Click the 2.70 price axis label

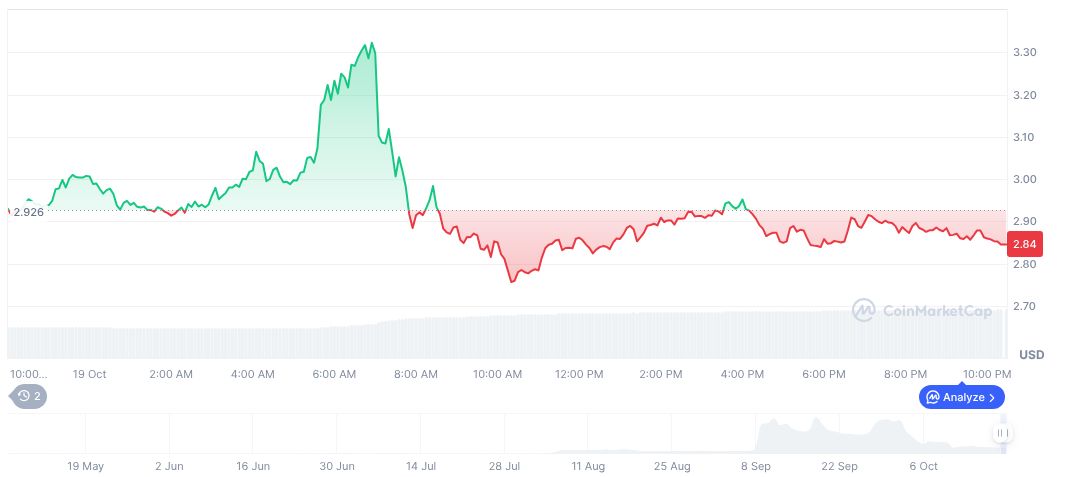click(1024, 306)
